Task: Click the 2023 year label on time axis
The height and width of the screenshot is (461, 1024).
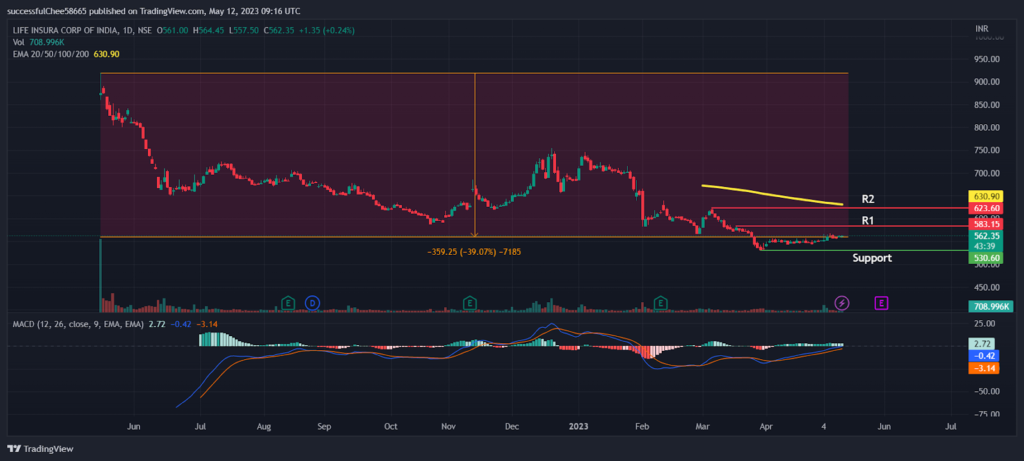Action: tap(579, 426)
